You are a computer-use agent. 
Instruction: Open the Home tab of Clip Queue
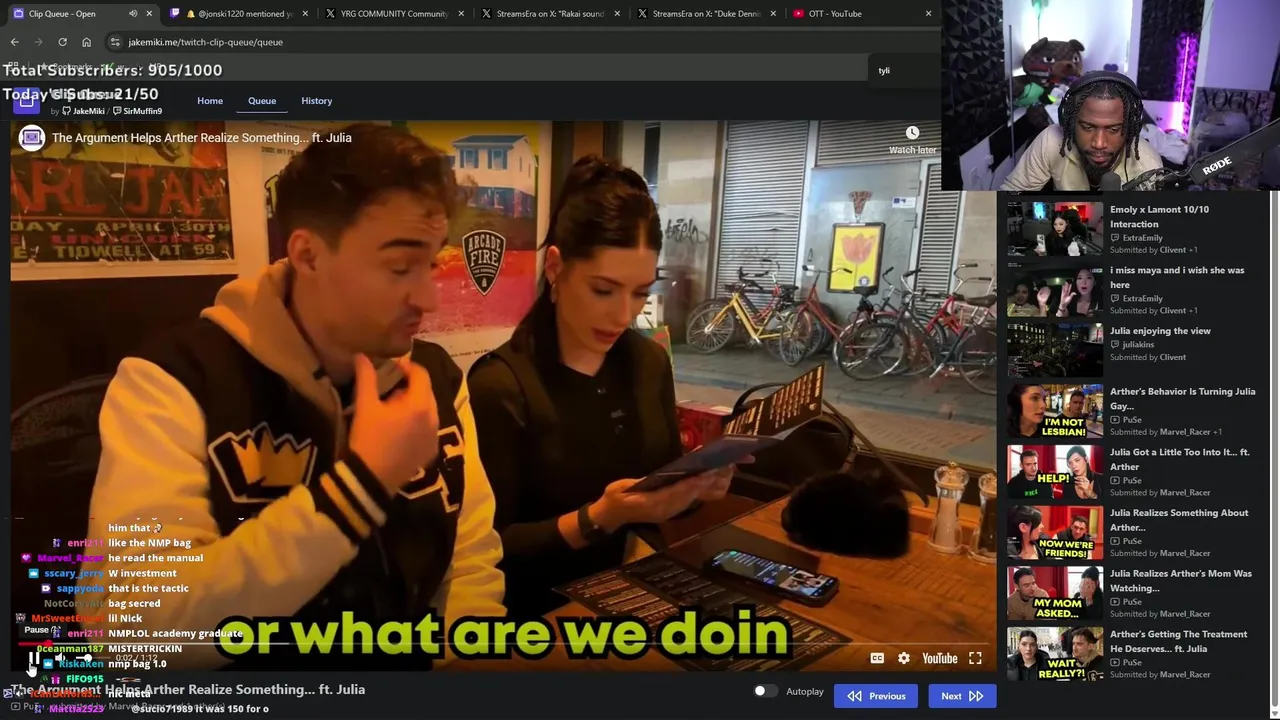click(210, 100)
